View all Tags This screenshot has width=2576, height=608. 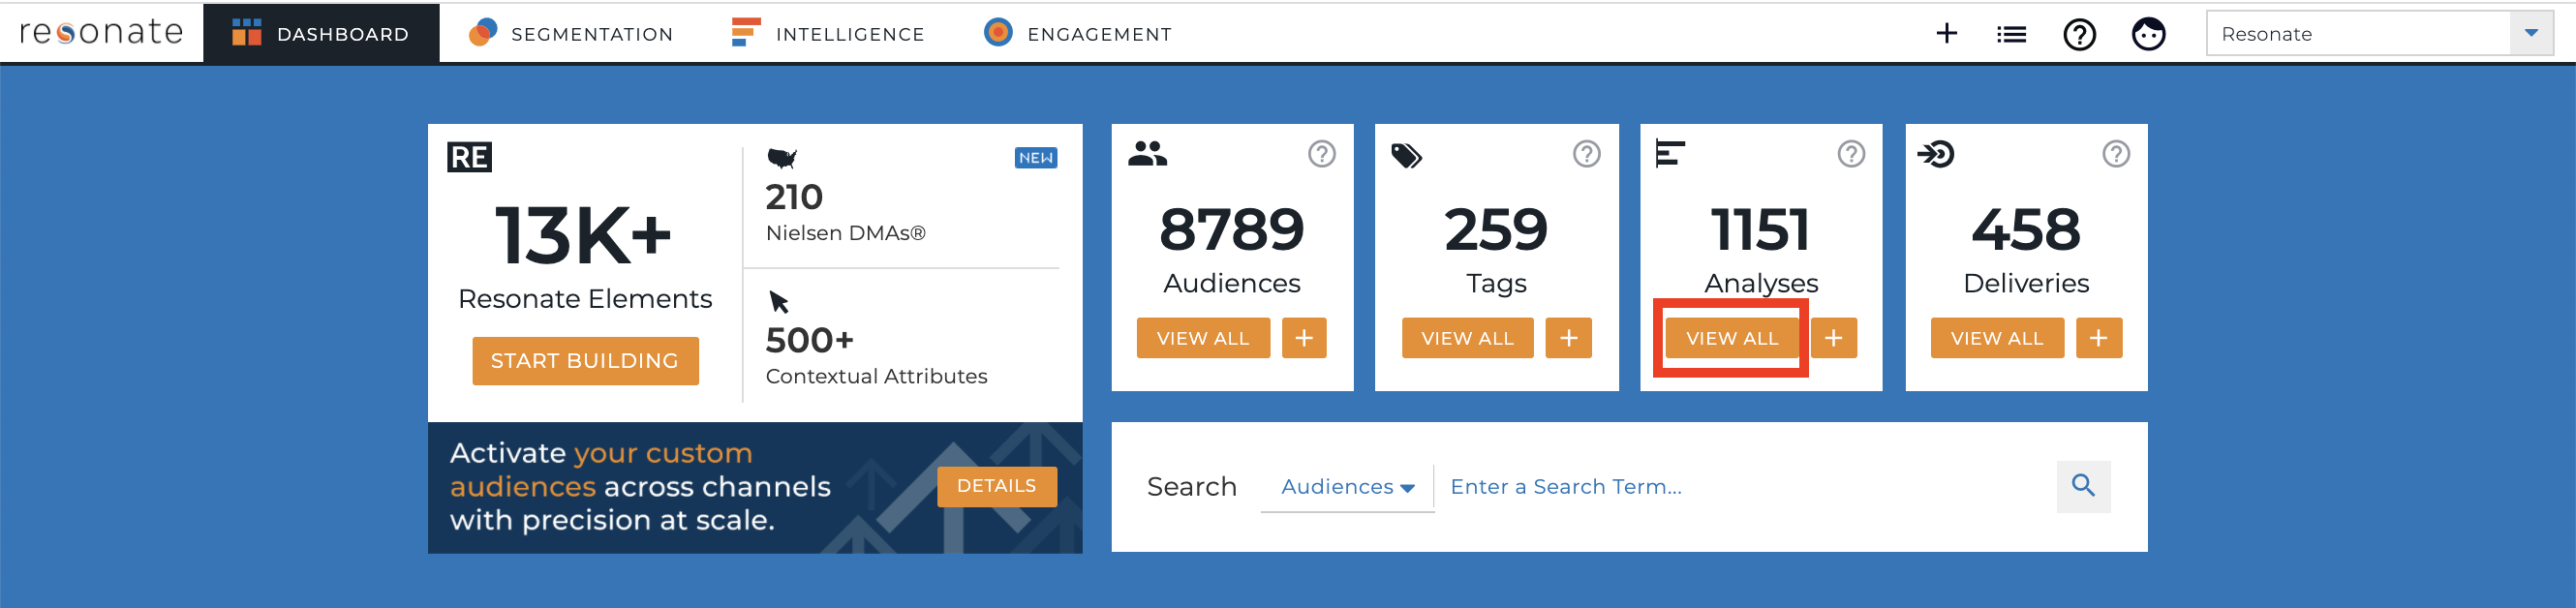1467,338
